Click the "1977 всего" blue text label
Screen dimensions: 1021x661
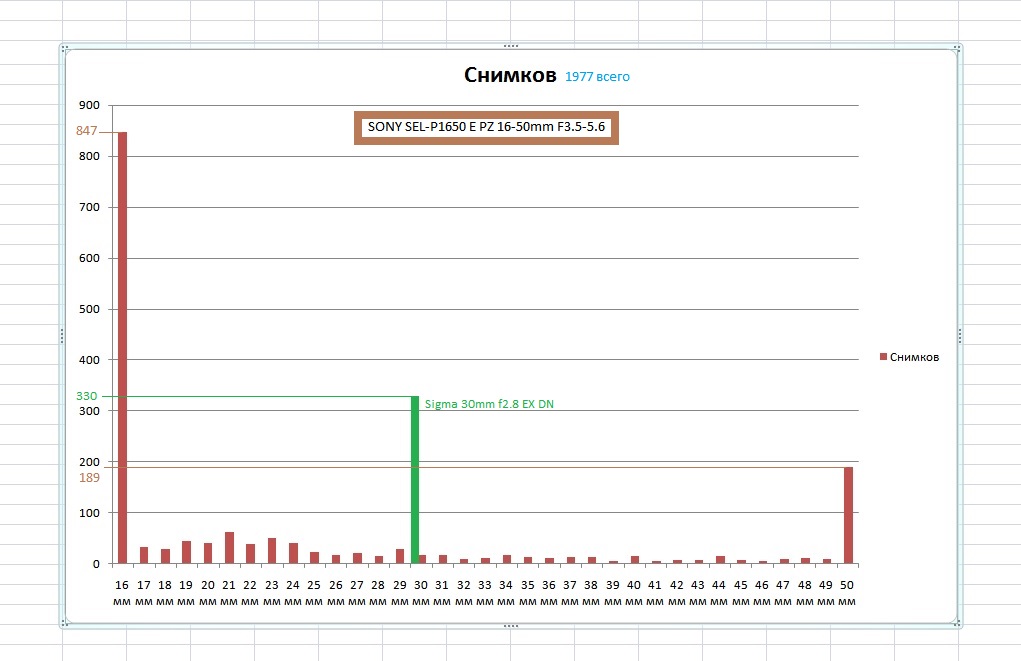[597, 77]
